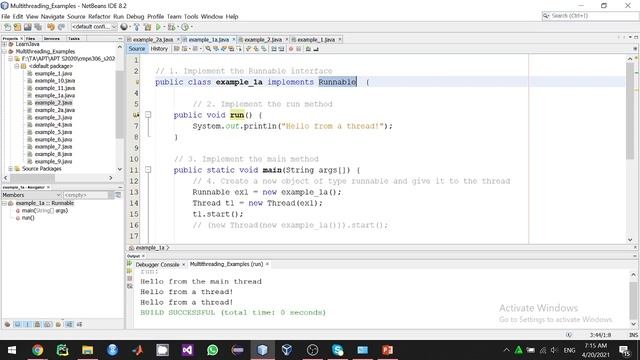Close the example_1a.java tab
Screen dimensions: 640x360
(x=234, y=40)
